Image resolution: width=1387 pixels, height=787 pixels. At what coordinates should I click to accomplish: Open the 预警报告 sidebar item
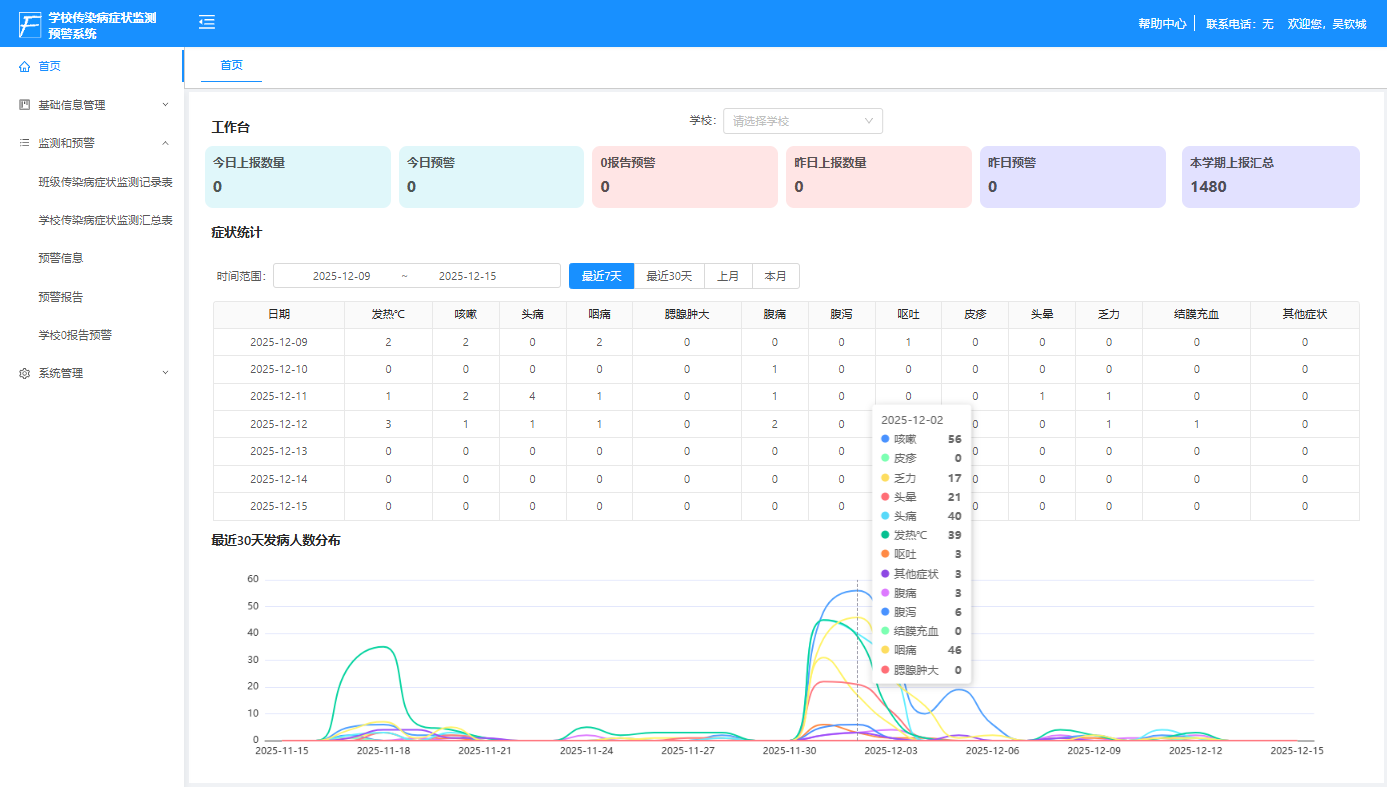61,297
